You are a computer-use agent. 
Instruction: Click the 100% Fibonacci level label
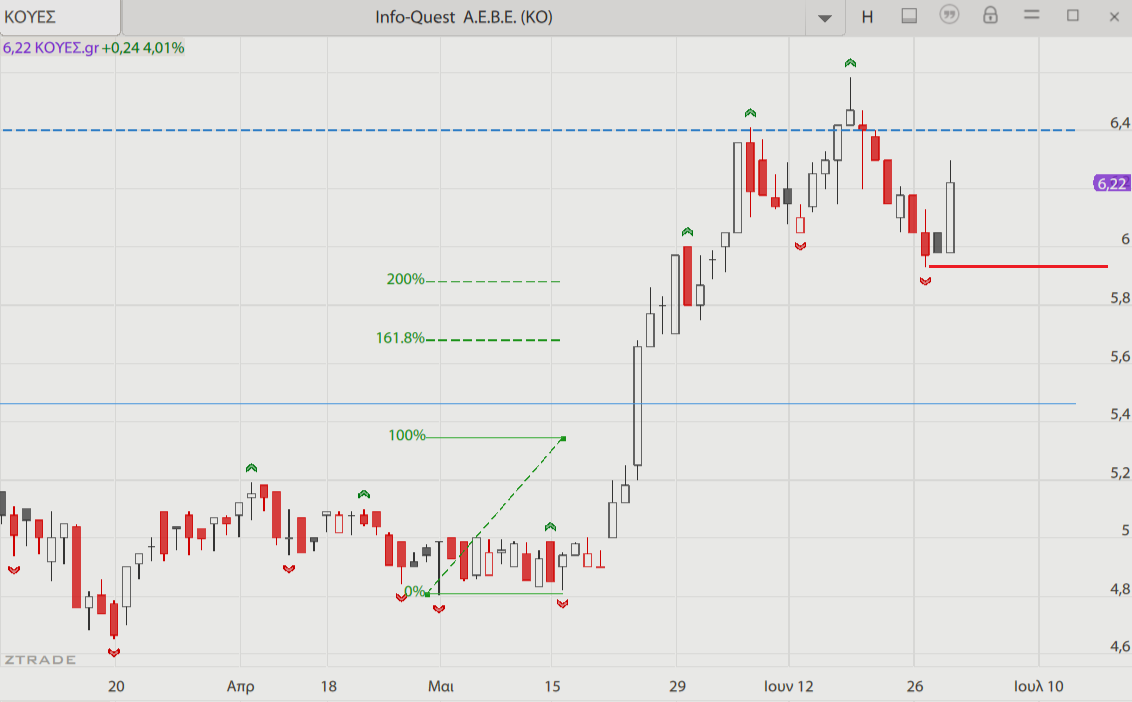coord(406,436)
